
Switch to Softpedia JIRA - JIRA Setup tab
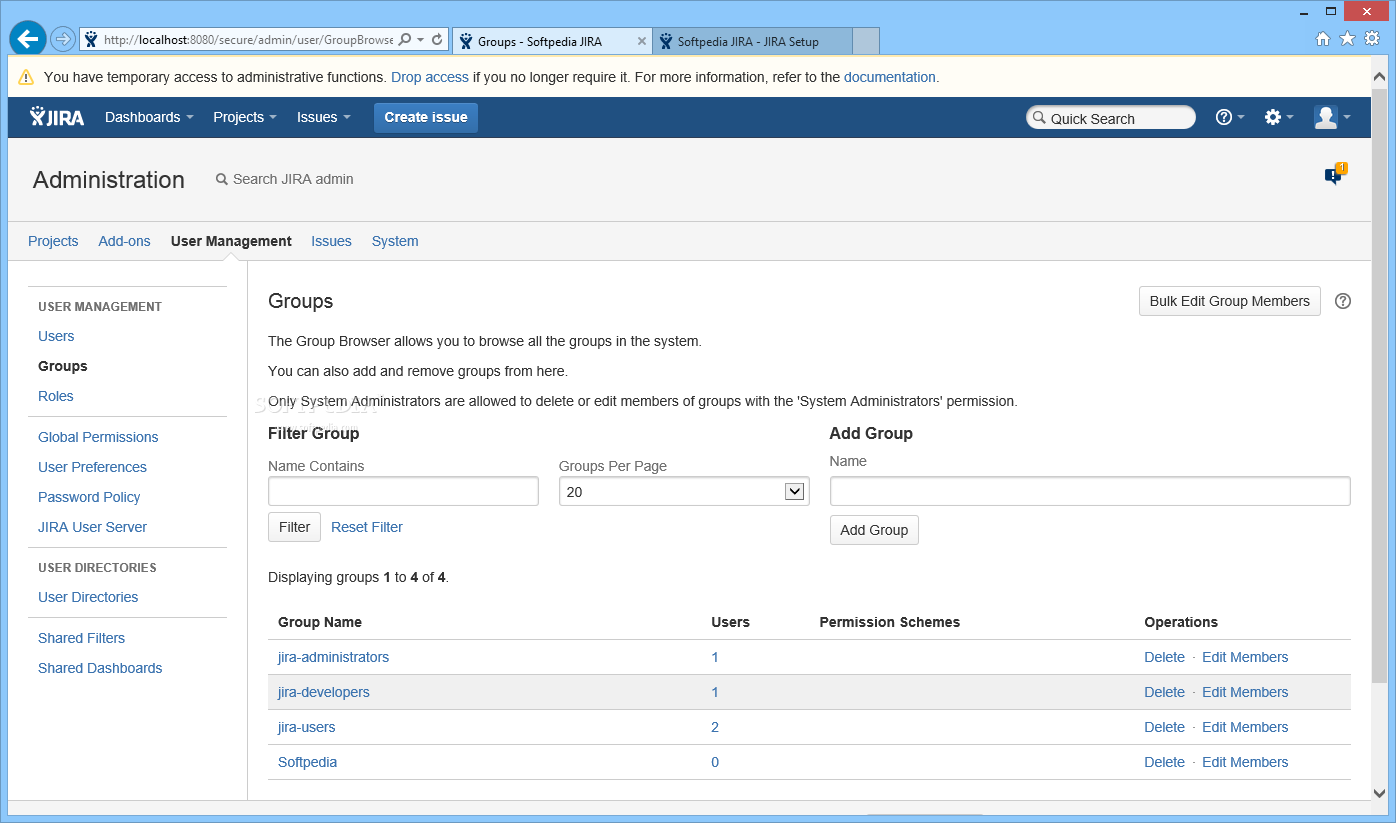(x=753, y=42)
